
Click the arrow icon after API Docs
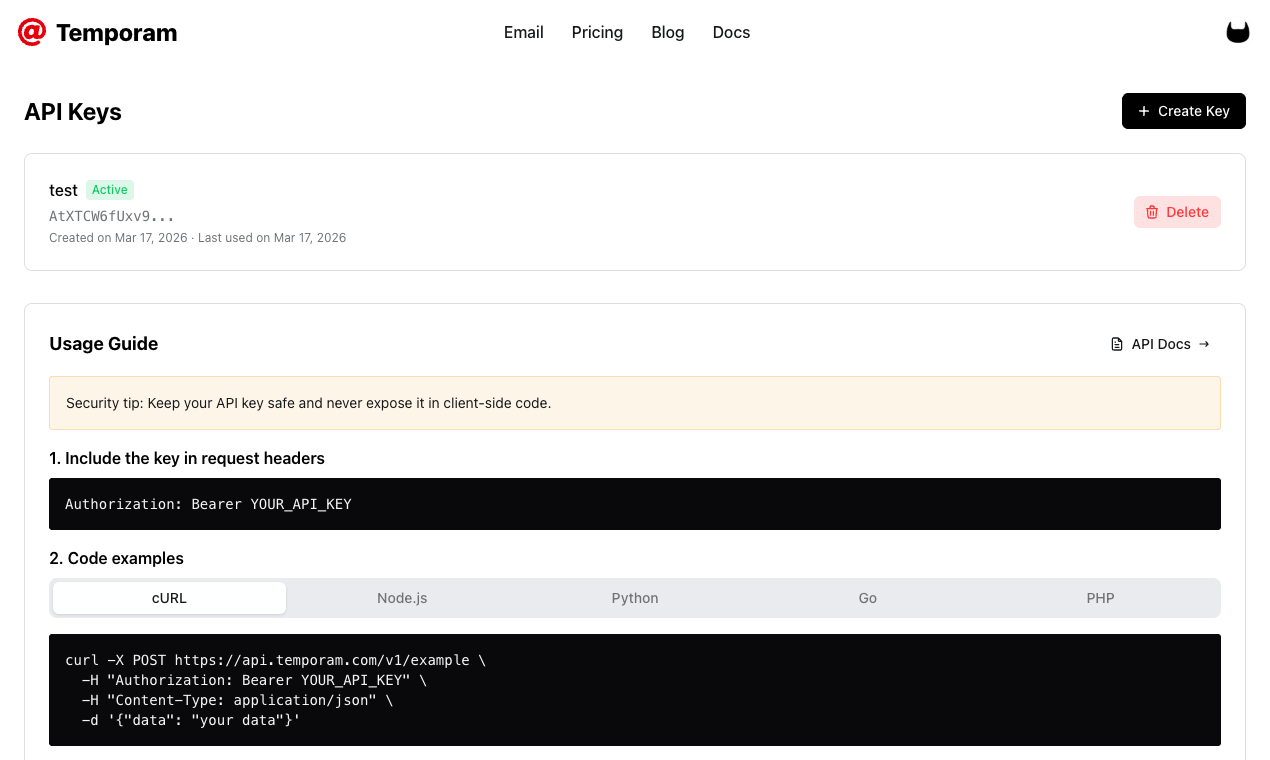pyautogui.click(x=1204, y=343)
